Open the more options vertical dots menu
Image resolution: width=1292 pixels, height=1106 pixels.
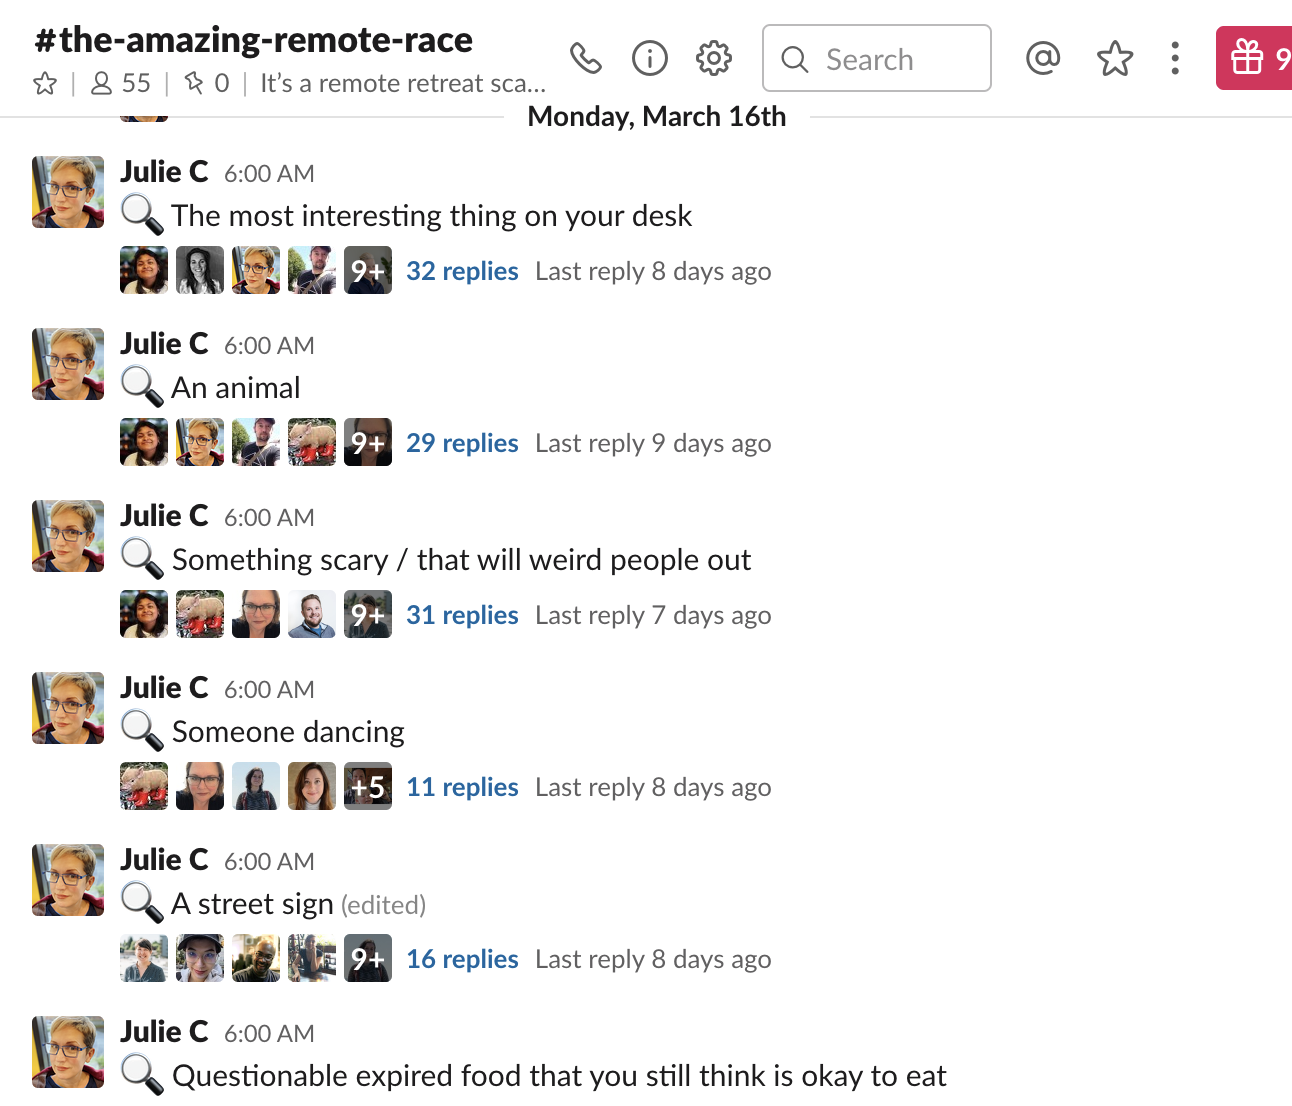pyautogui.click(x=1175, y=59)
